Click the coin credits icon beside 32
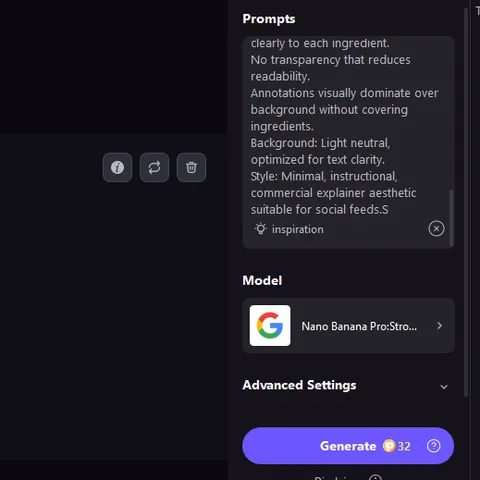The image size is (480, 480). click(389, 446)
